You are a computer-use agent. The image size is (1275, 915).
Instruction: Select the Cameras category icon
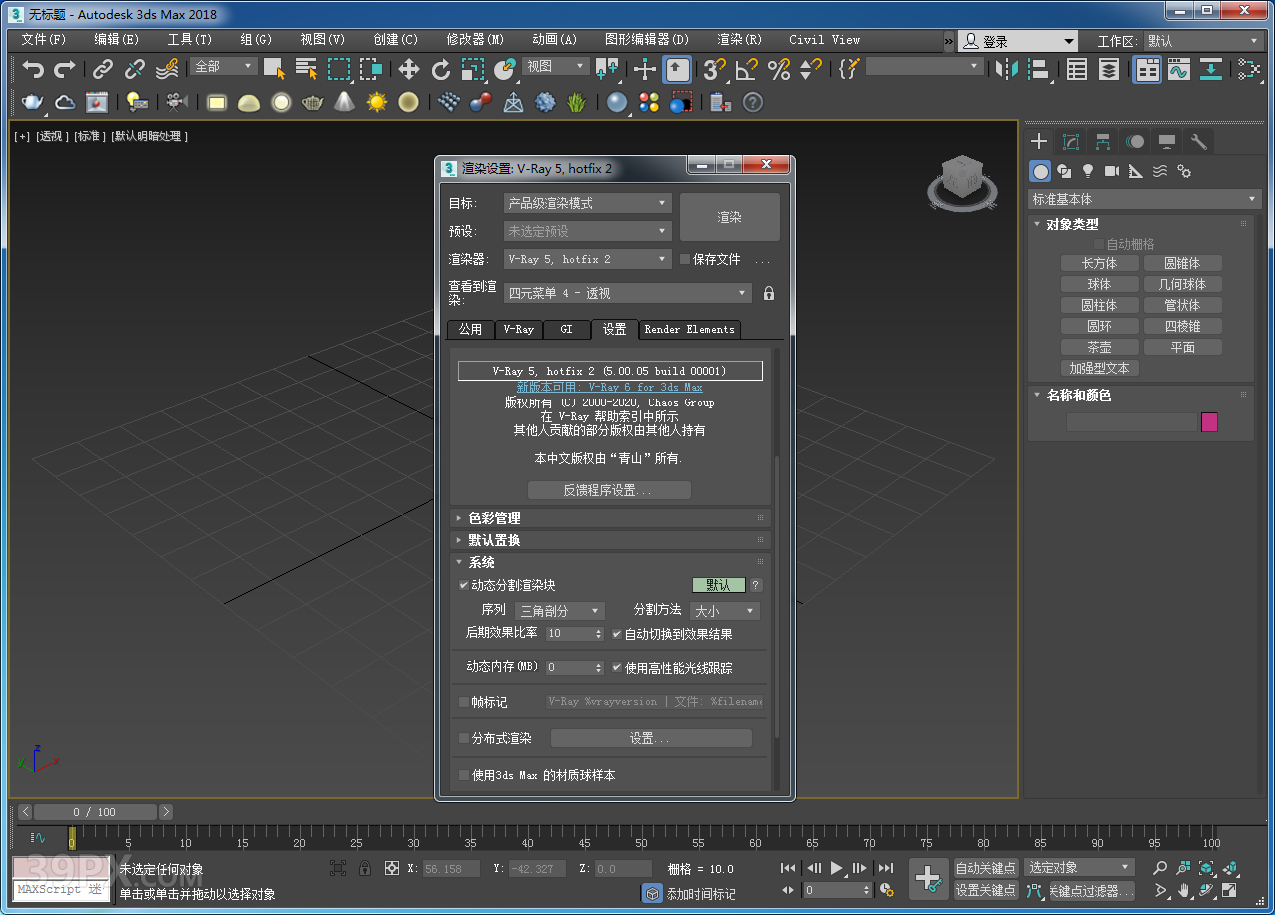(x=1112, y=171)
